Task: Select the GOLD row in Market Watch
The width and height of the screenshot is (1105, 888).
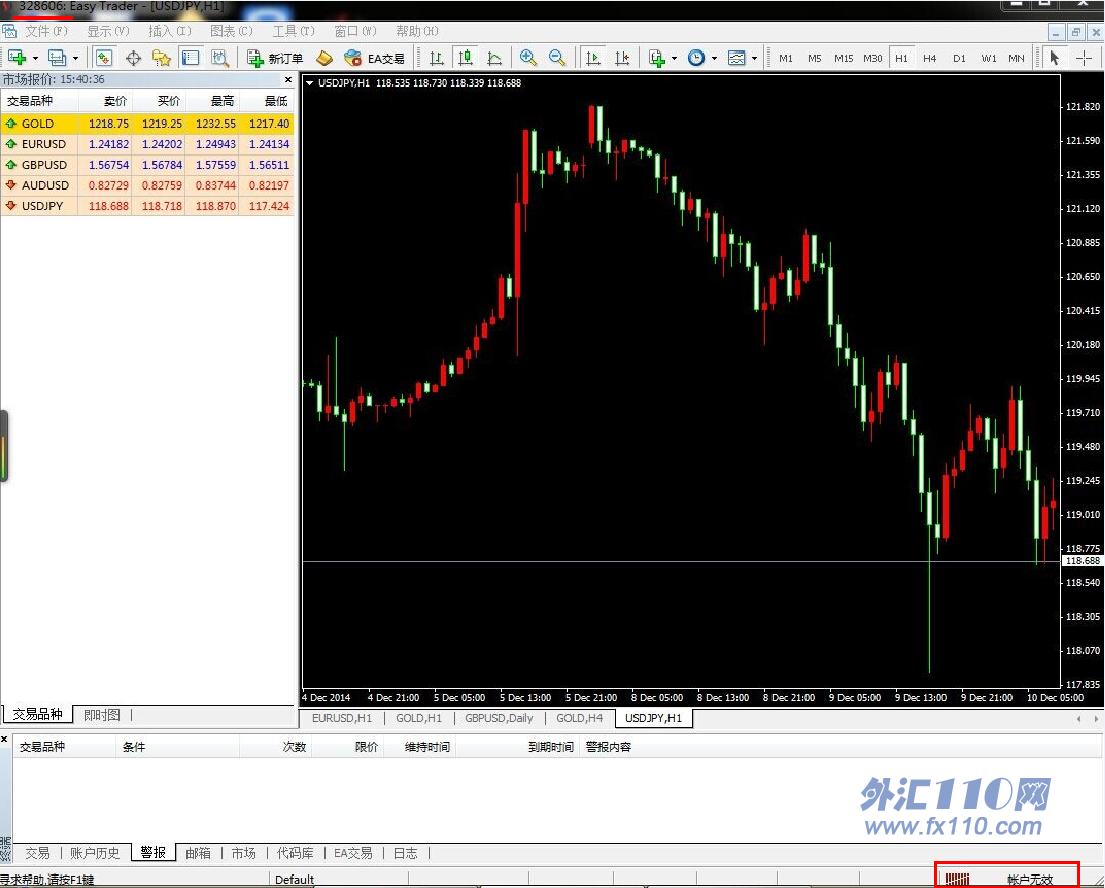Action: coord(148,124)
